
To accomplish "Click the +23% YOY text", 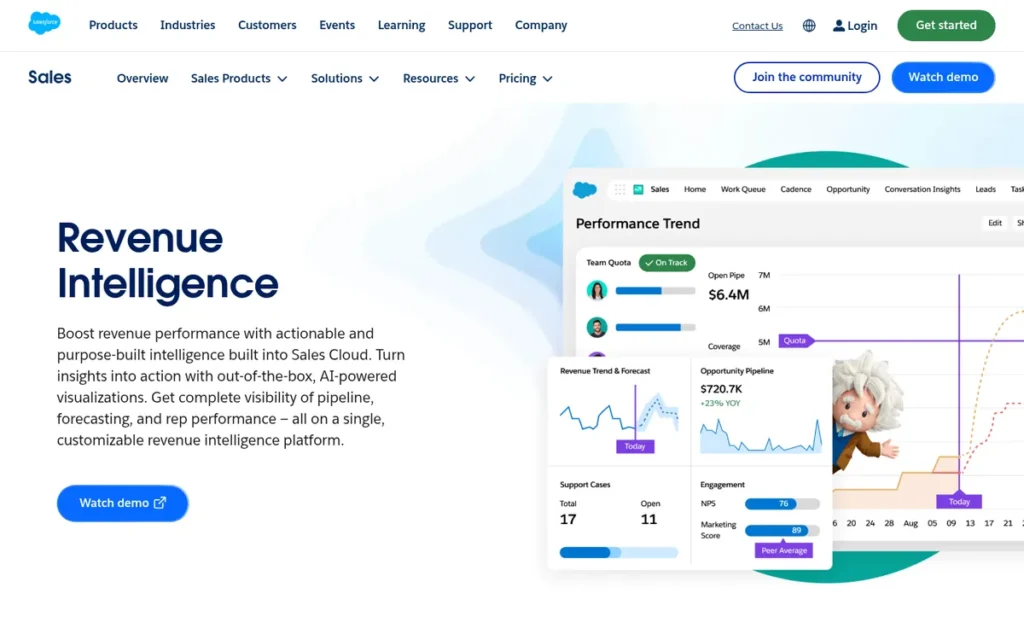I will (x=720, y=403).
